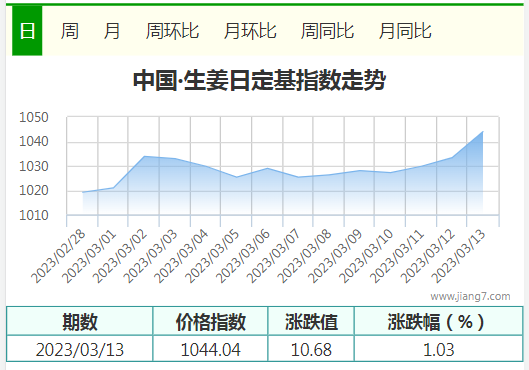The image size is (529, 370).
Task: Click the 2023/03/13 peak point on chart
Action: tap(483, 132)
